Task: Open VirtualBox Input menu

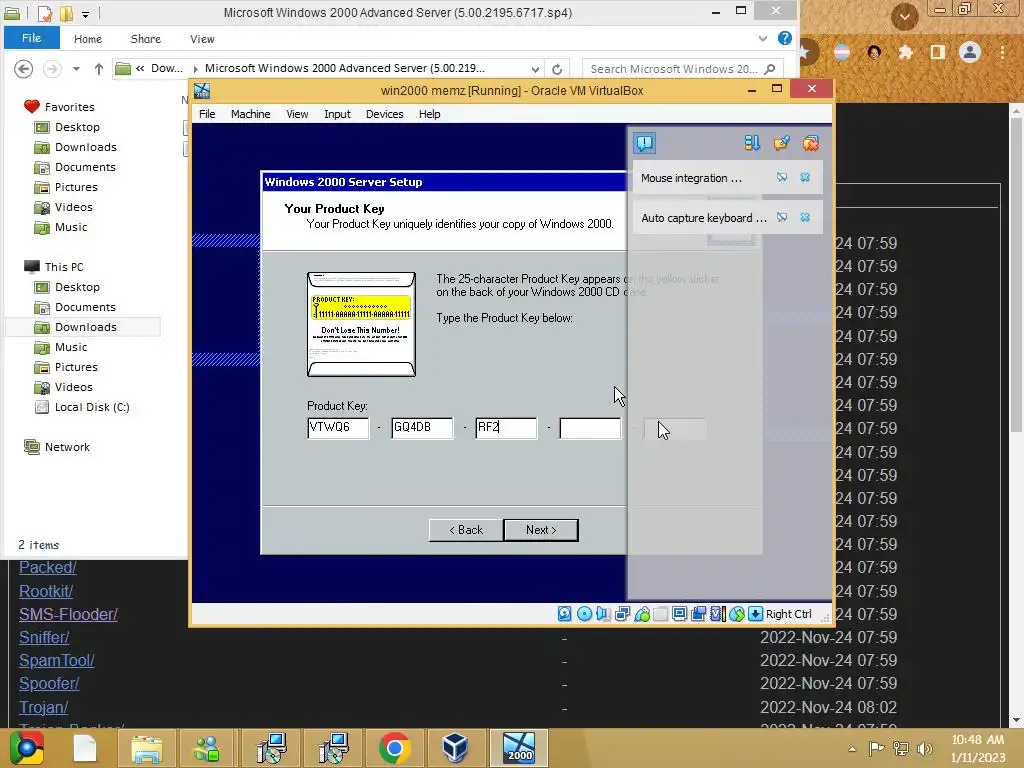Action: [x=337, y=114]
